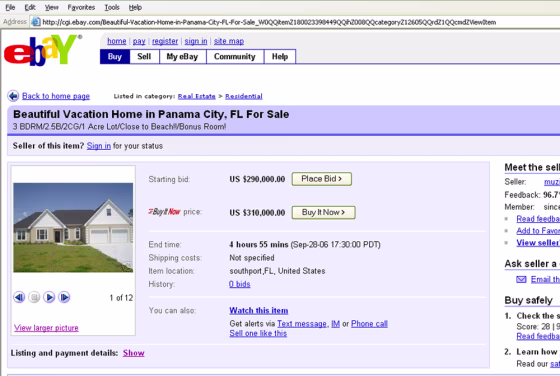Screen dimensions: 560x376
Task: Click the 'US $290,000.00' starting bid amount
Action: tap(257, 179)
